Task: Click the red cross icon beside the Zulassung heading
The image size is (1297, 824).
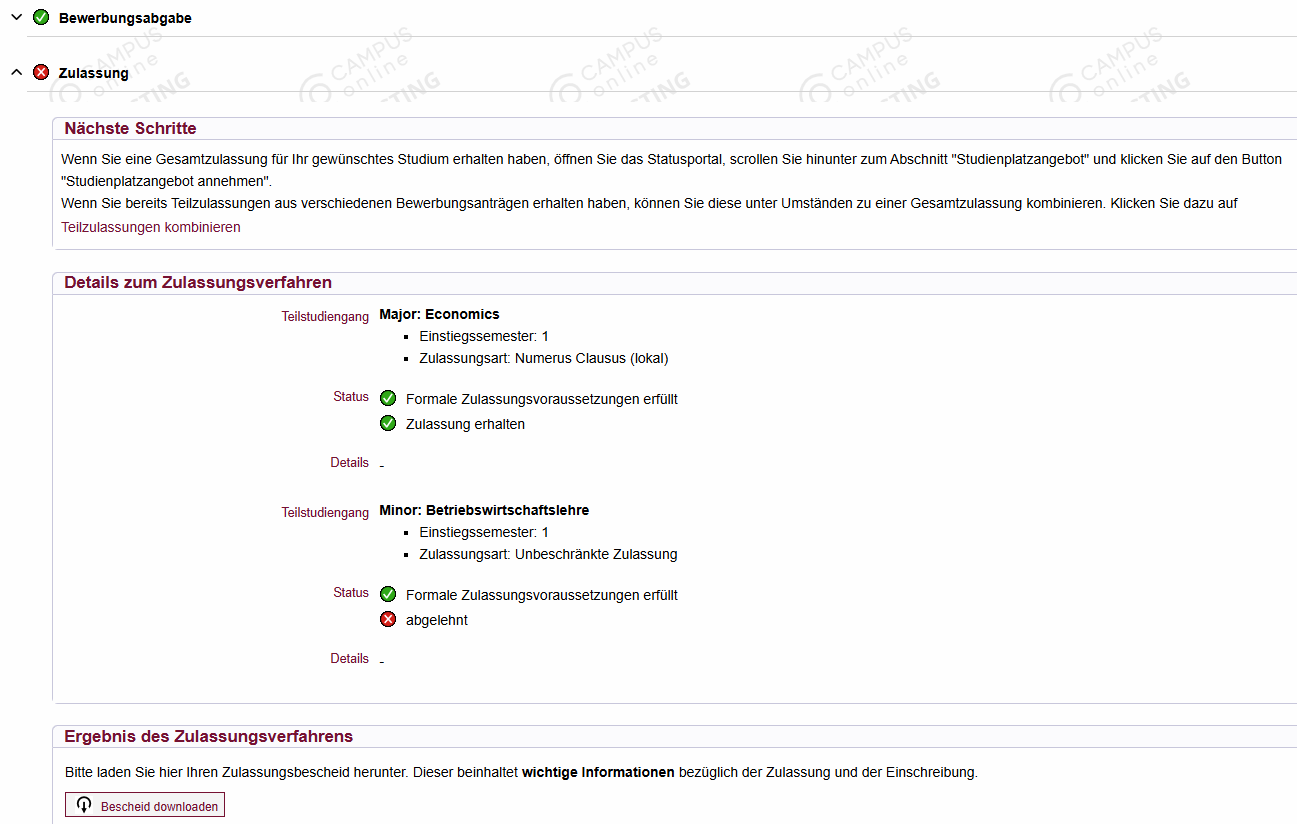Action: [41, 72]
